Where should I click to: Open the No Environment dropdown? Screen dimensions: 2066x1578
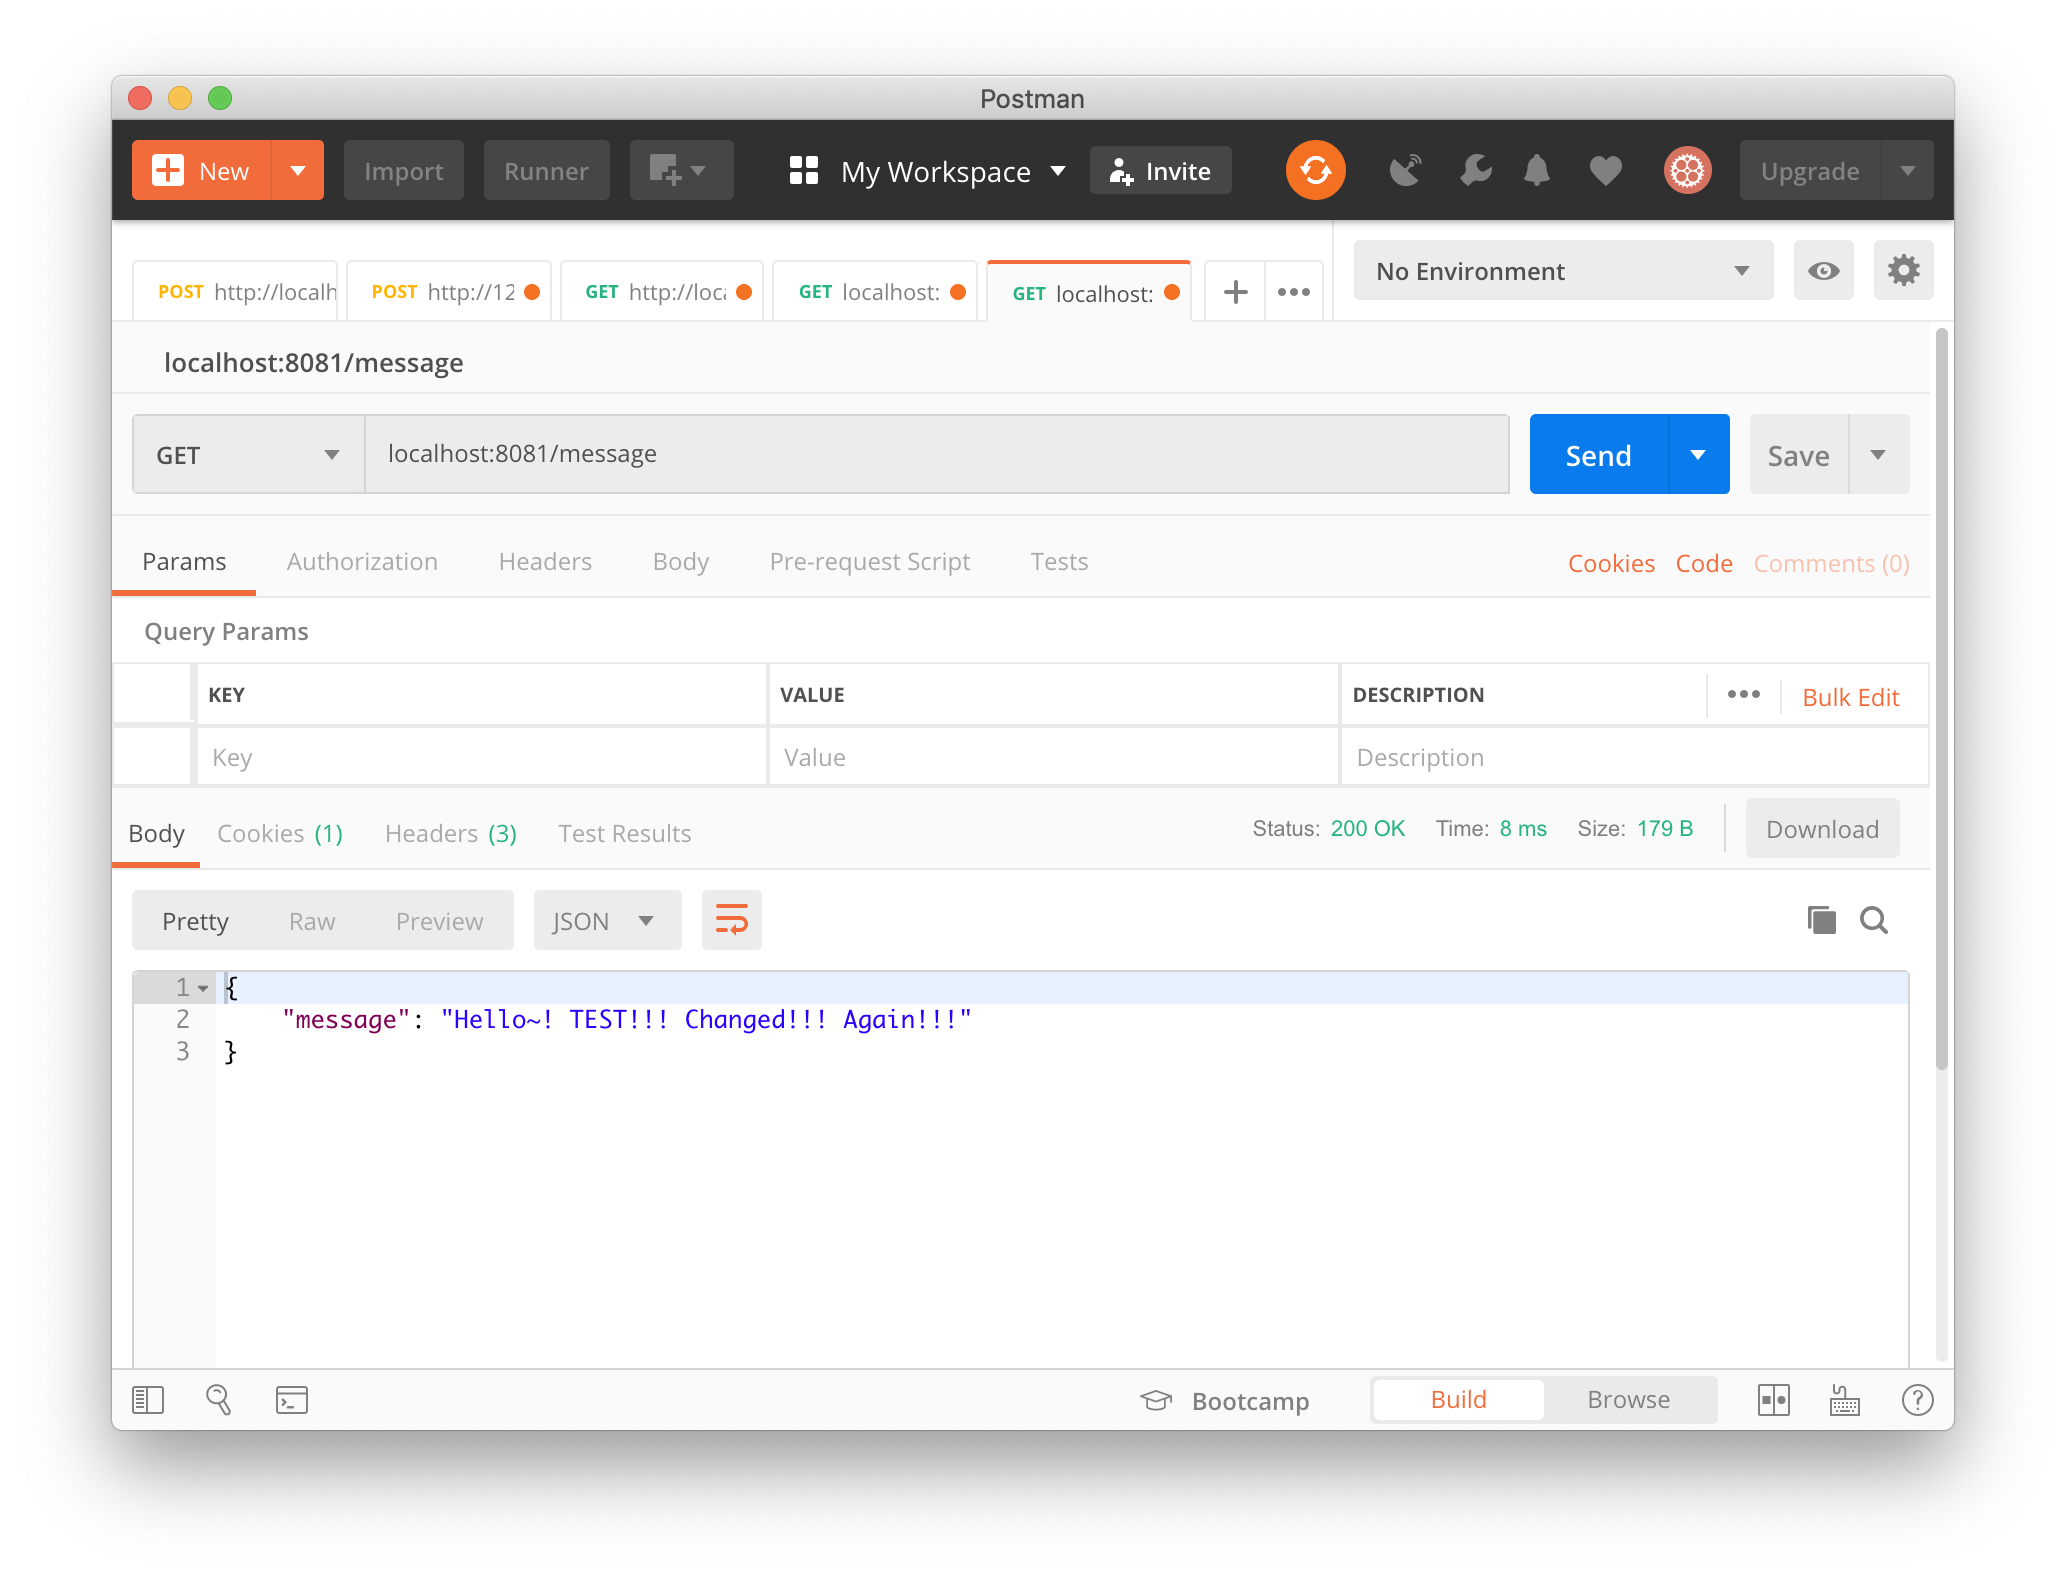pos(1562,271)
